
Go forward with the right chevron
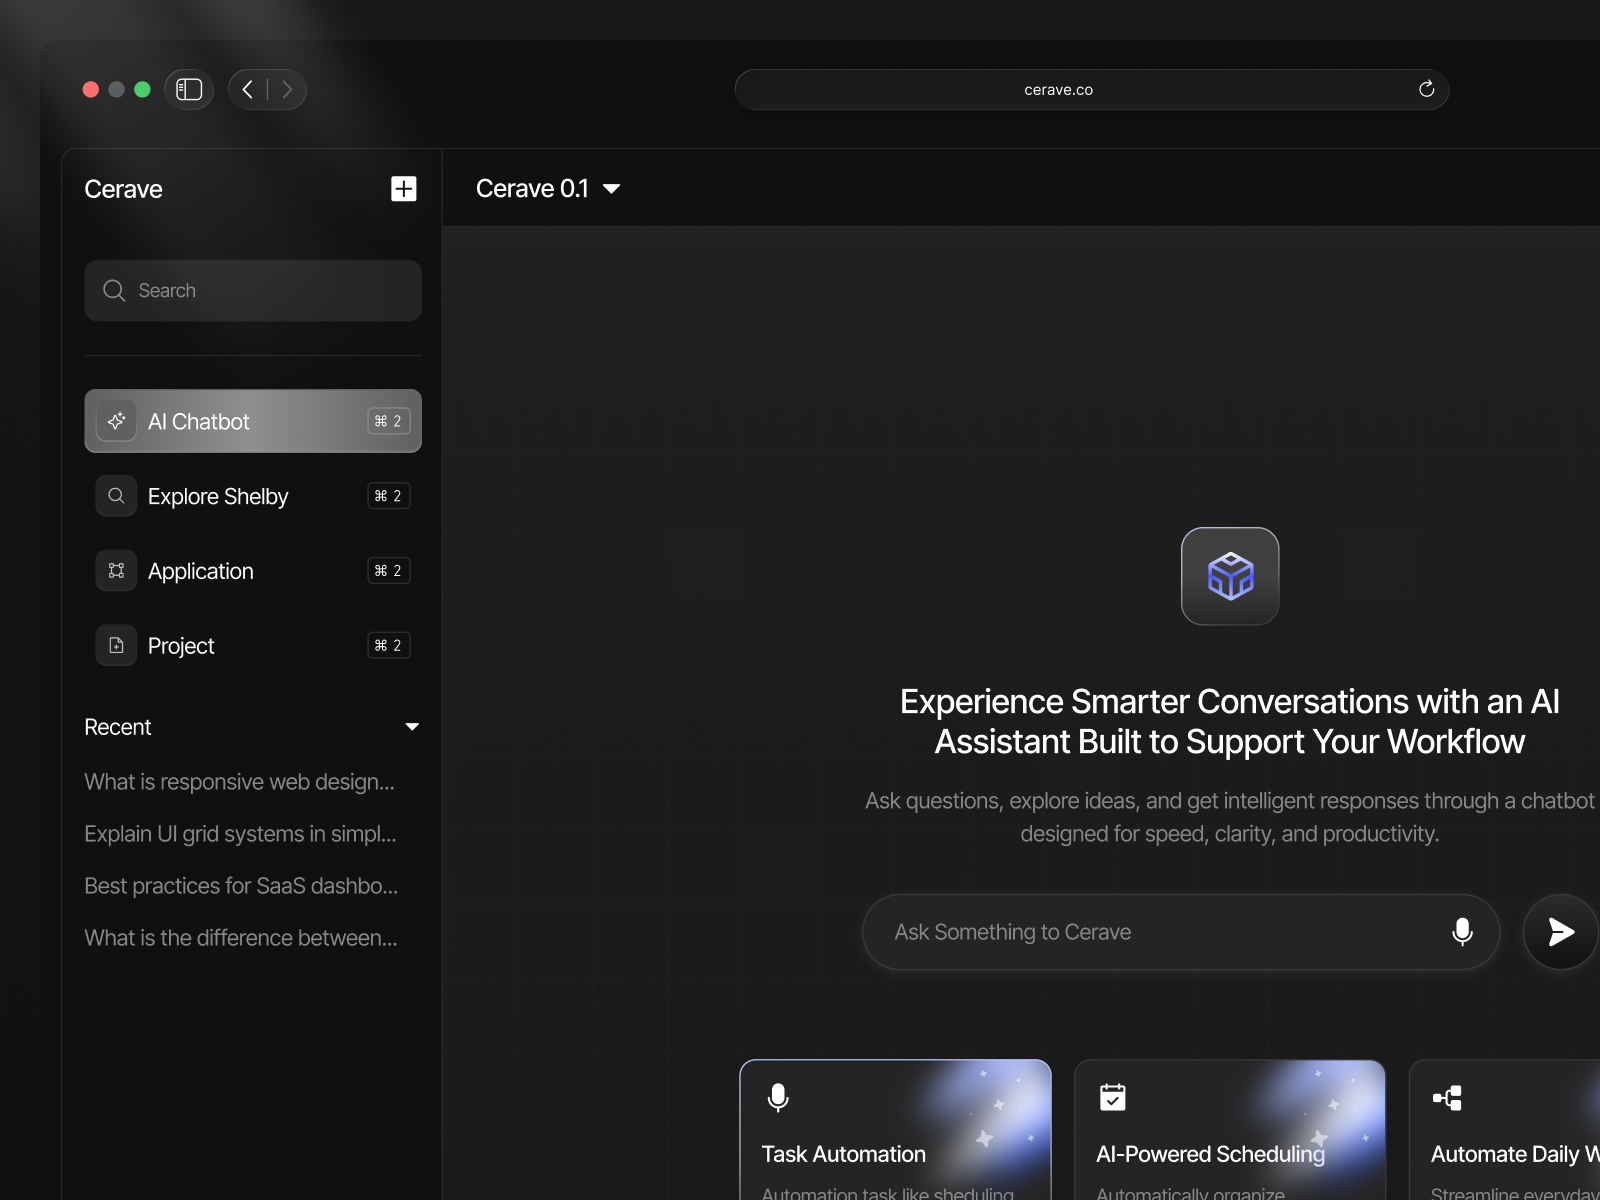click(x=287, y=90)
